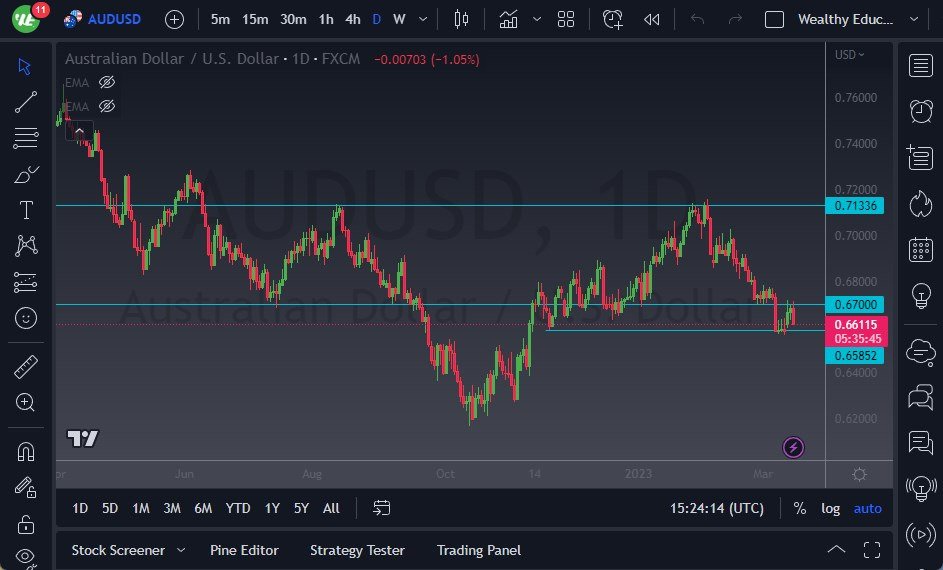Toggle log scale mode

[831, 508]
